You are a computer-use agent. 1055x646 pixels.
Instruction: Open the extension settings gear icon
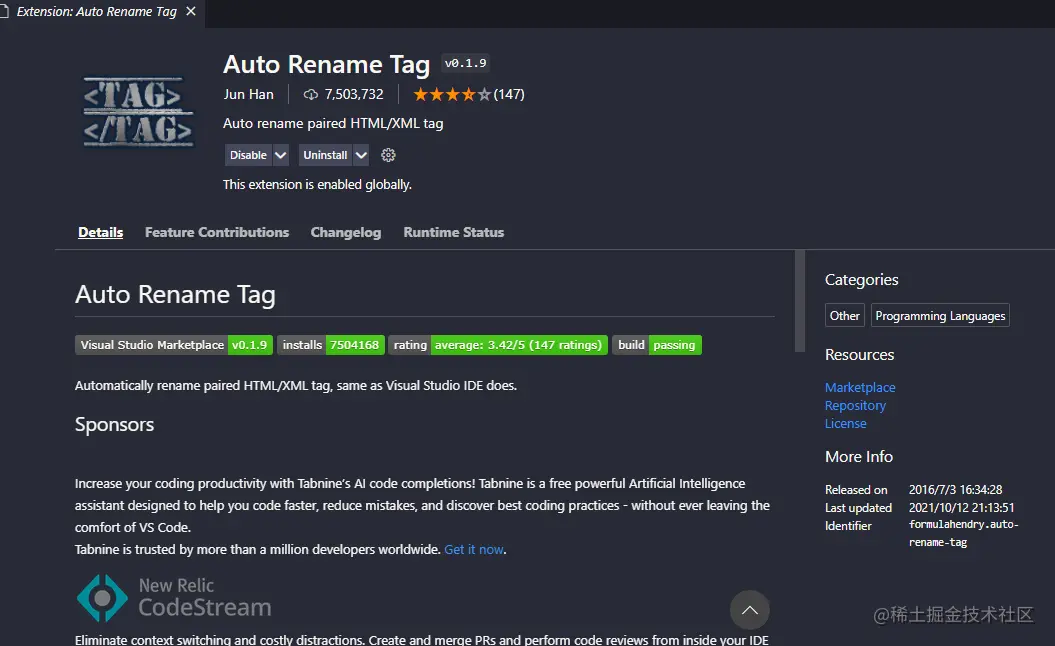(388, 155)
